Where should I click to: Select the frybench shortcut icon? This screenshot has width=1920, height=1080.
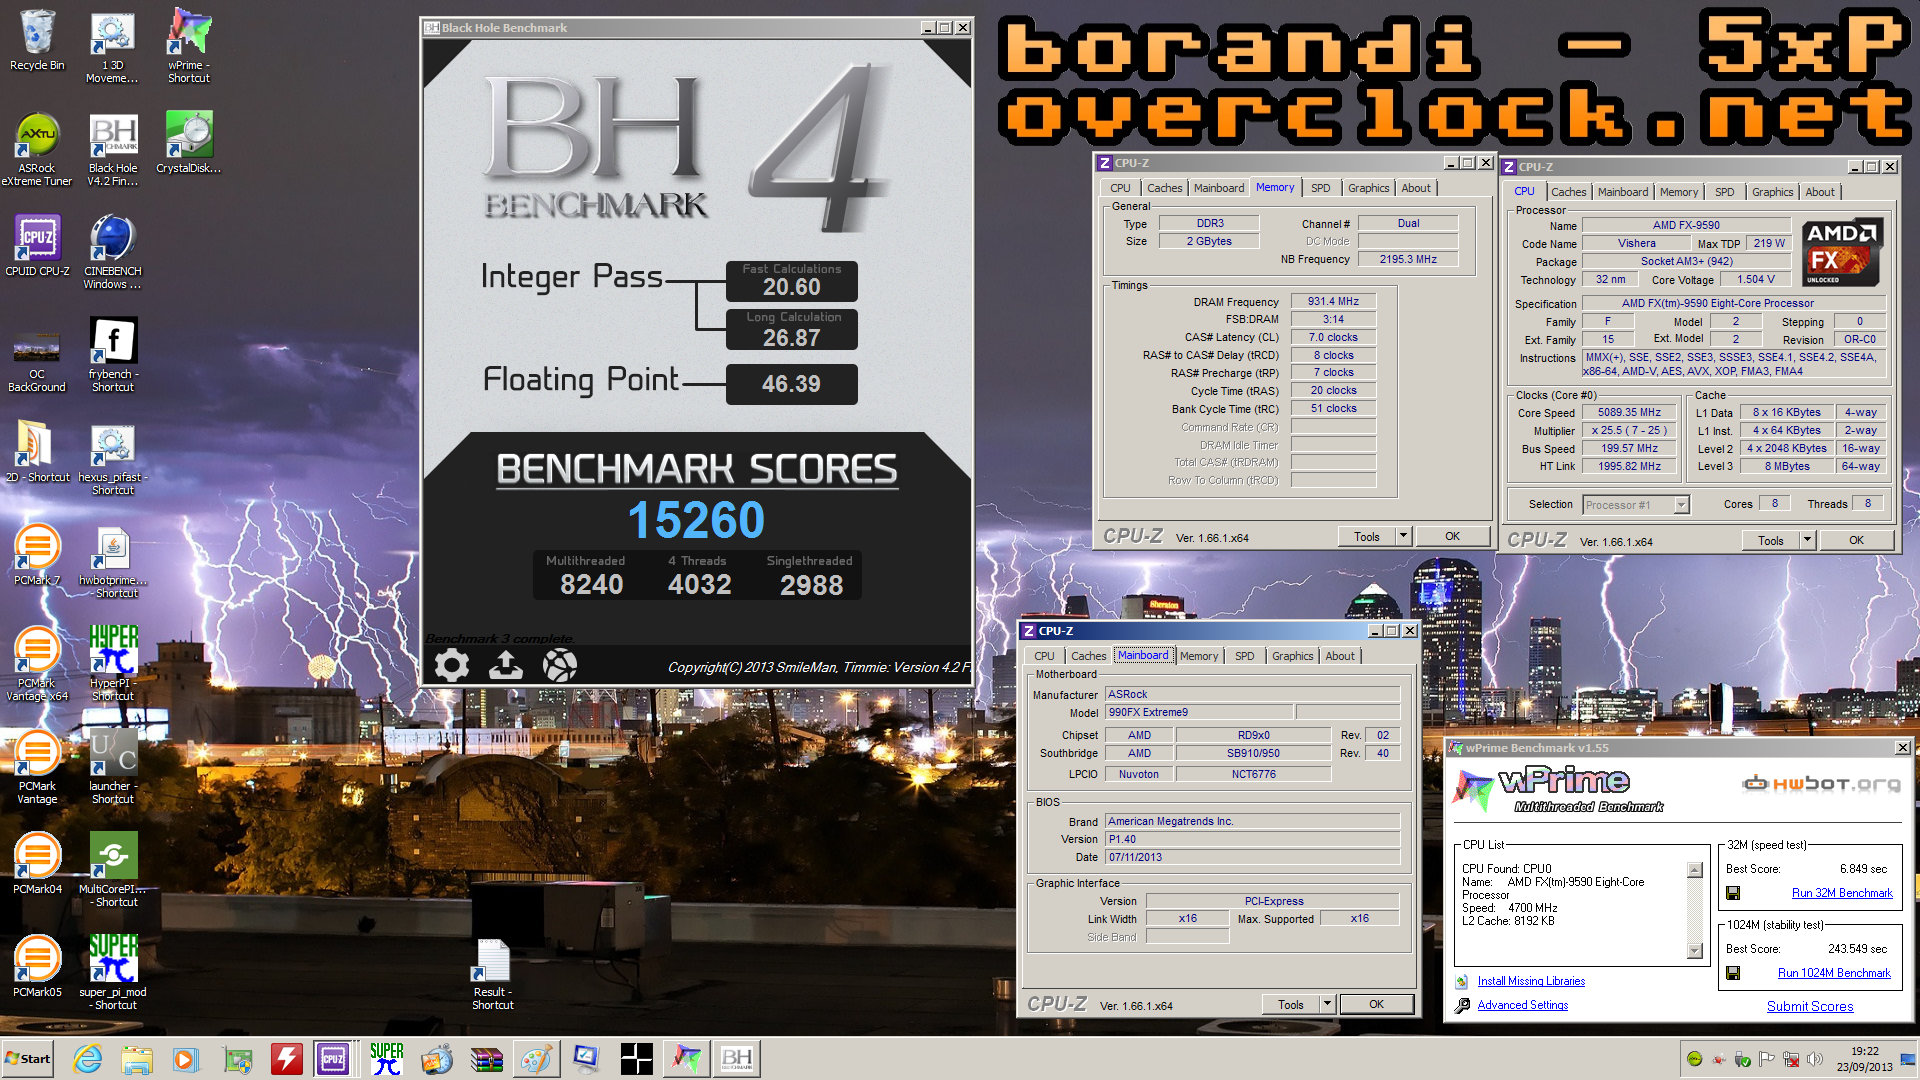113,354
